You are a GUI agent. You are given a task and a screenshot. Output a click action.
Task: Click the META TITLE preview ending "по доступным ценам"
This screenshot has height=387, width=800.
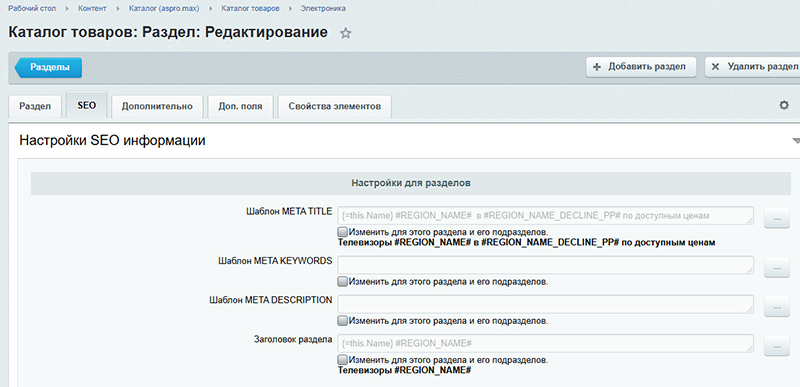527,243
